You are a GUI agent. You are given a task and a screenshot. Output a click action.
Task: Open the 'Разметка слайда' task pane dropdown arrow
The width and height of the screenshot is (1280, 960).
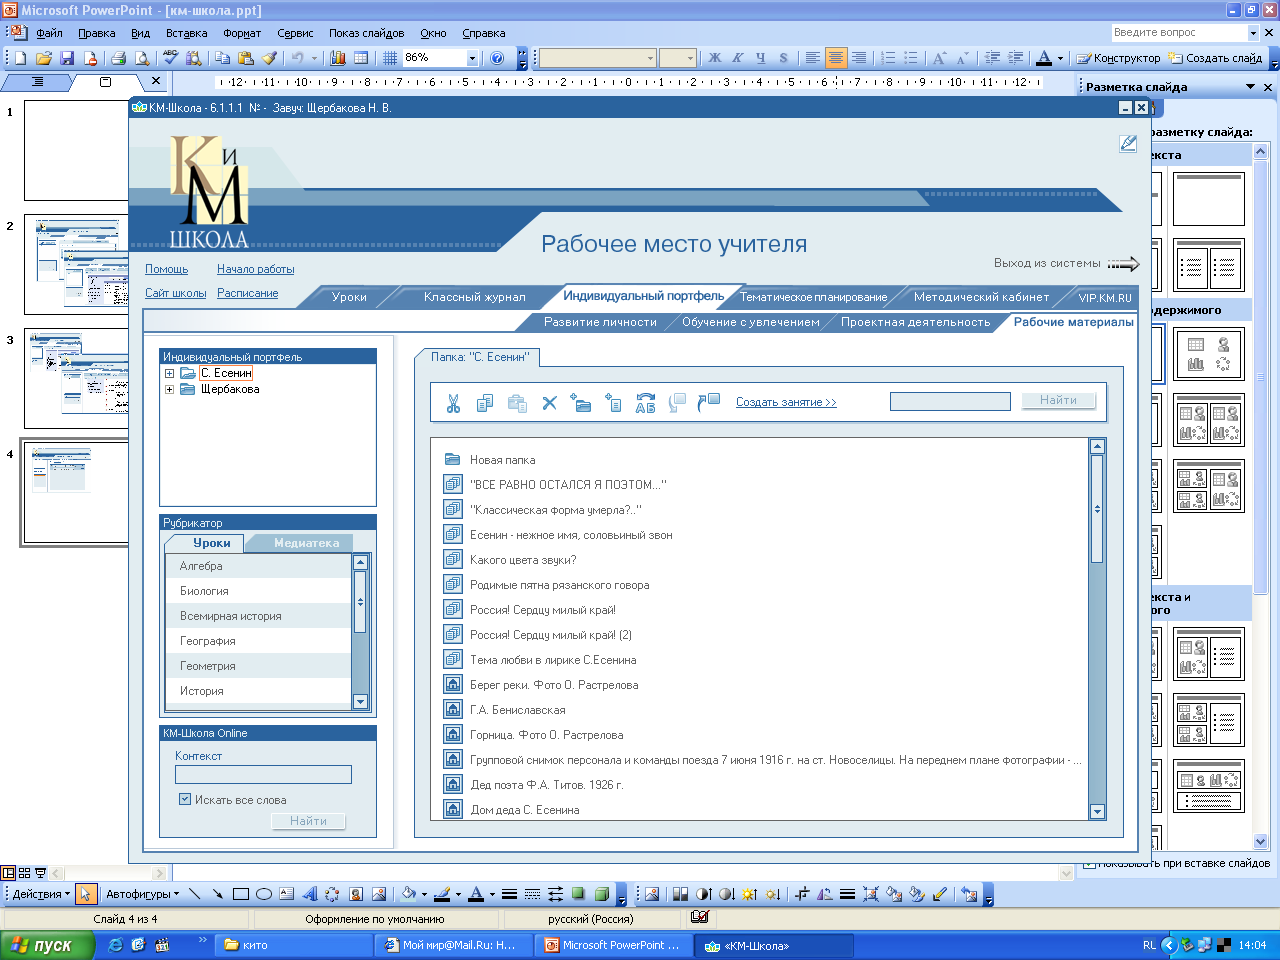click(x=1250, y=87)
